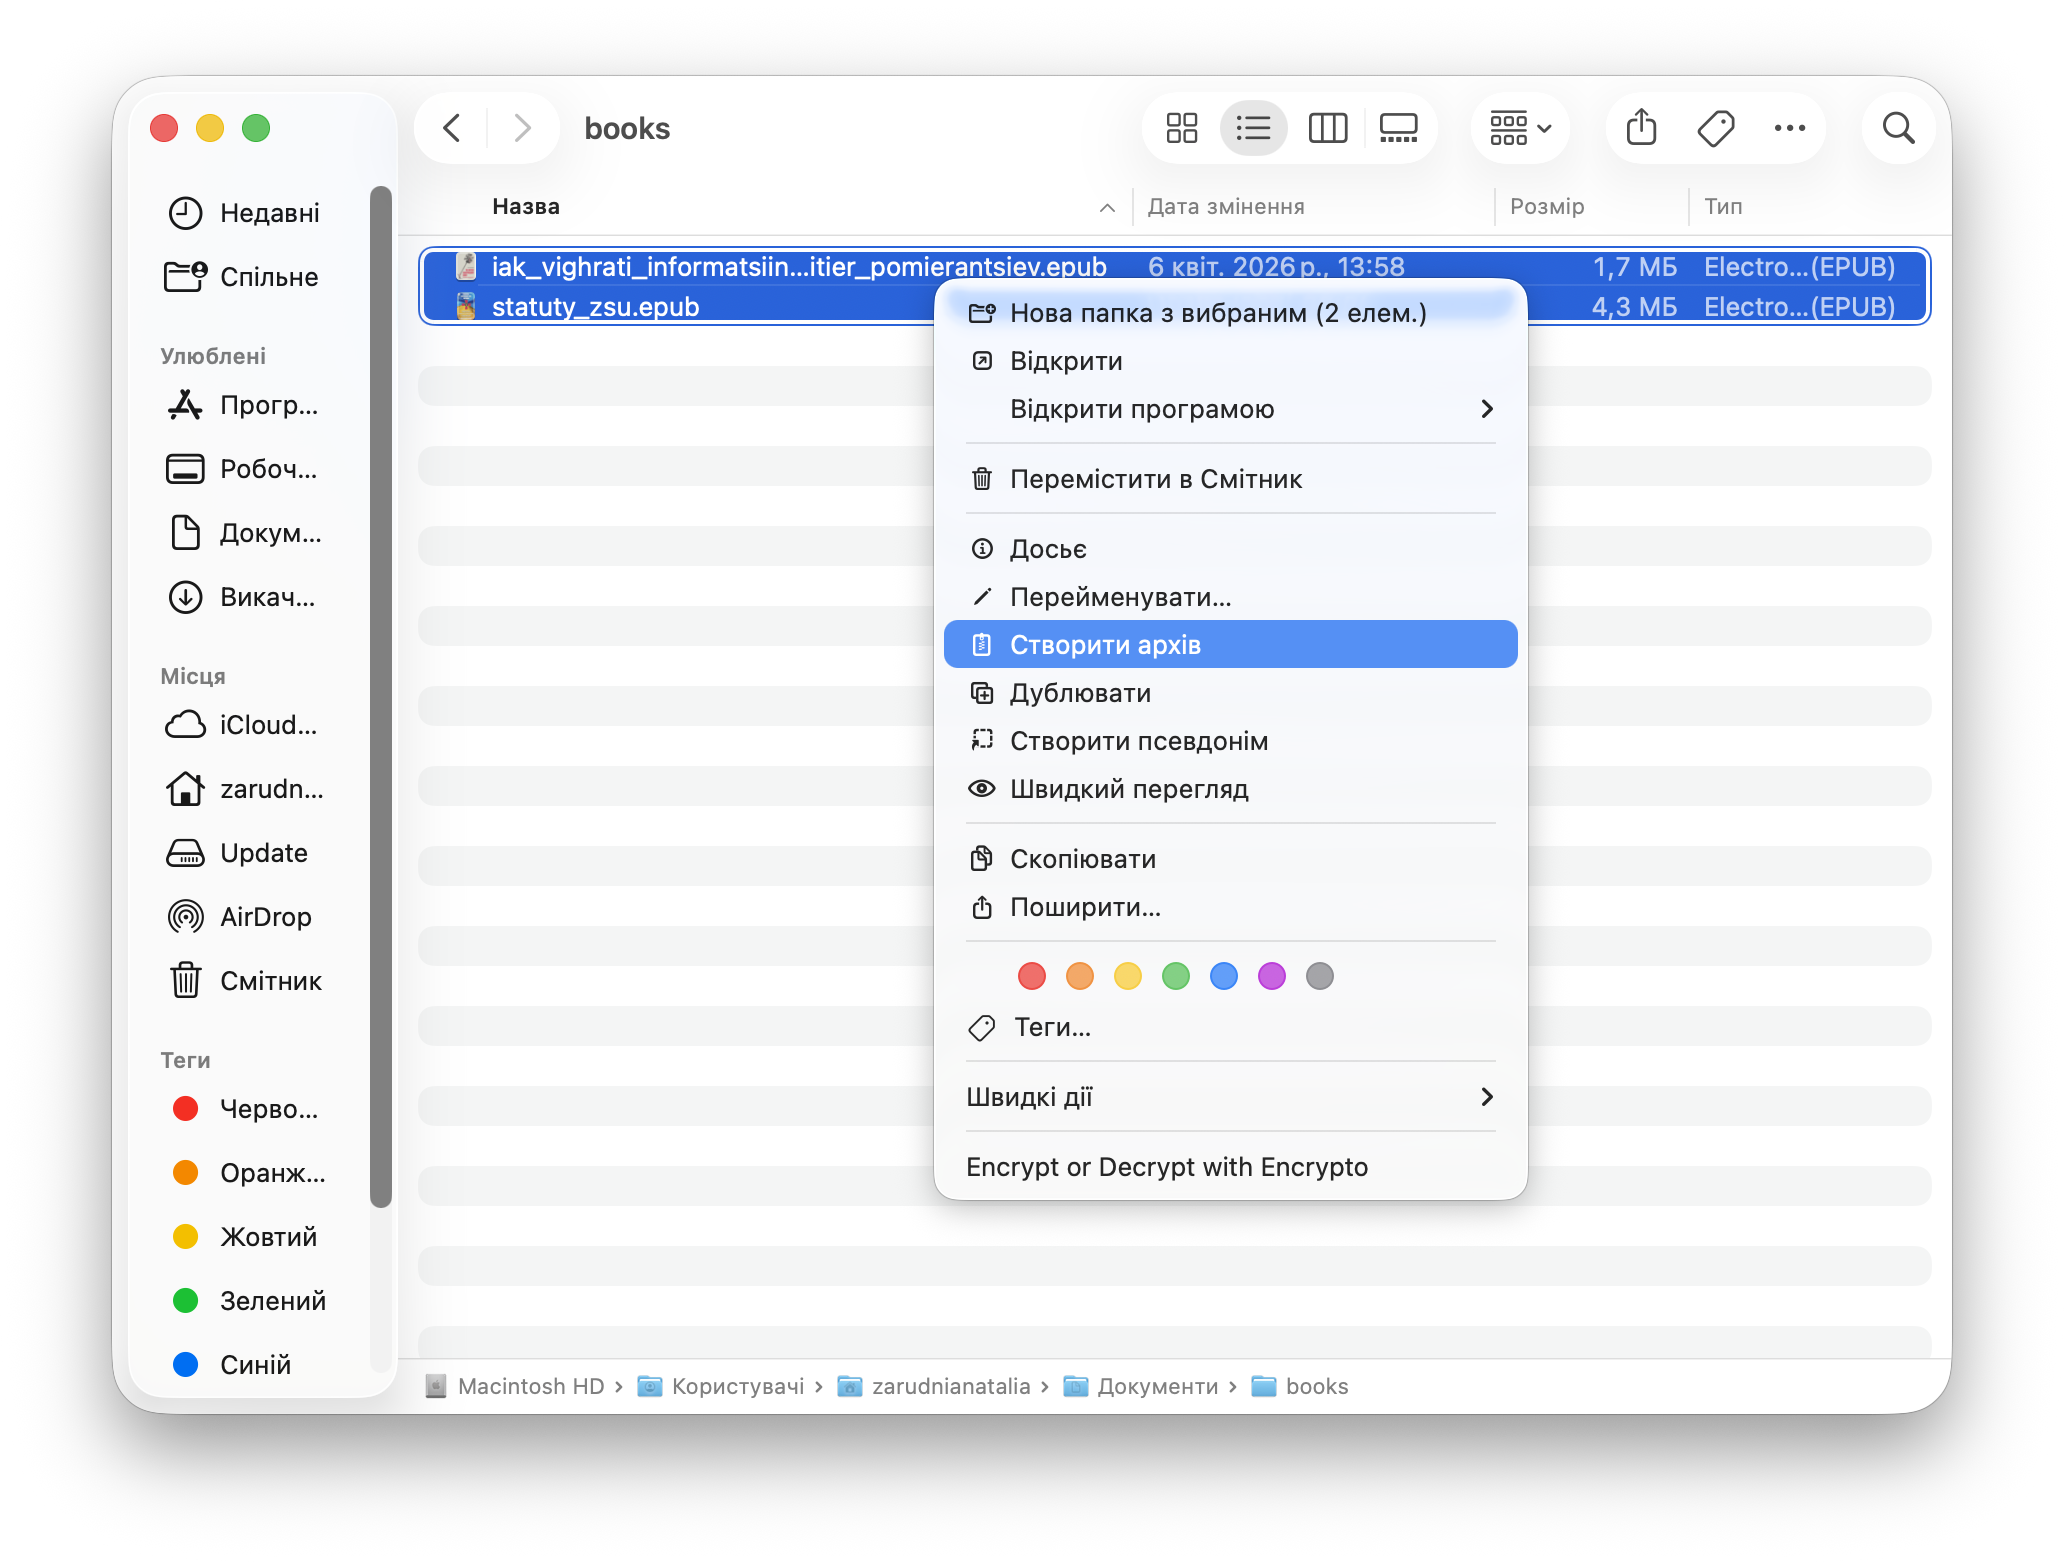Click the tag toolbar icon

[1716, 128]
